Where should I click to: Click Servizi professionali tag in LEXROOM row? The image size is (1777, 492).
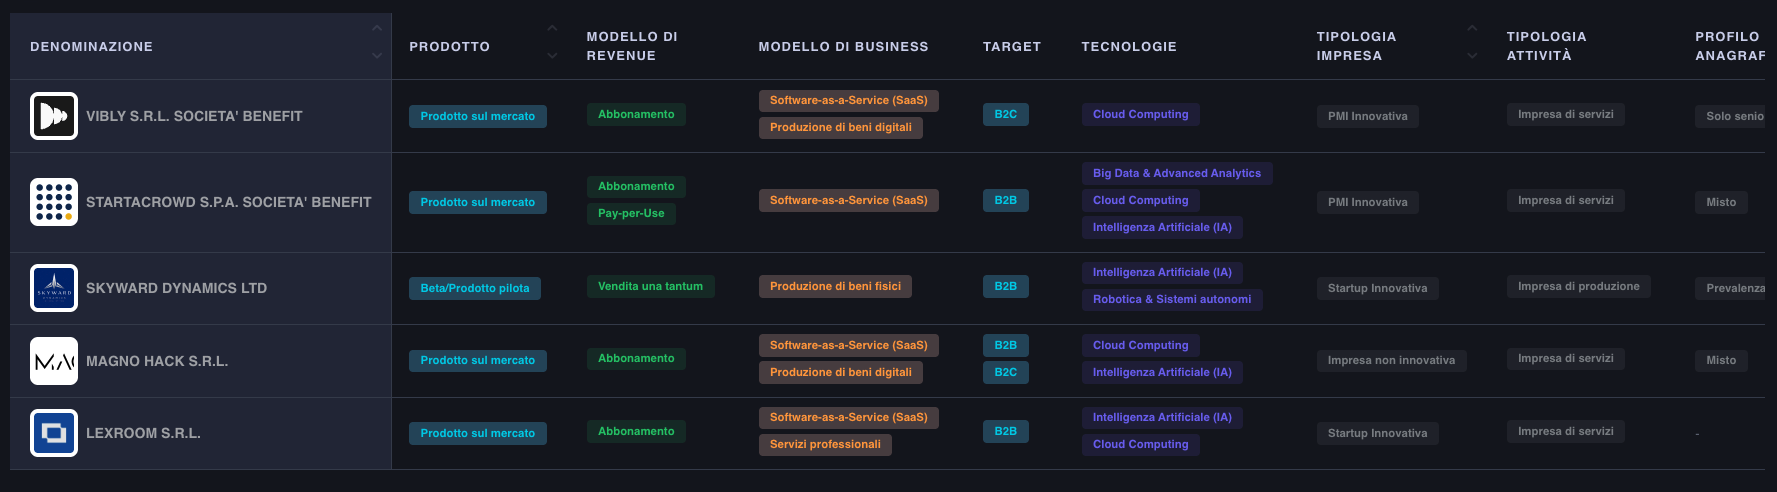[x=825, y=444]
